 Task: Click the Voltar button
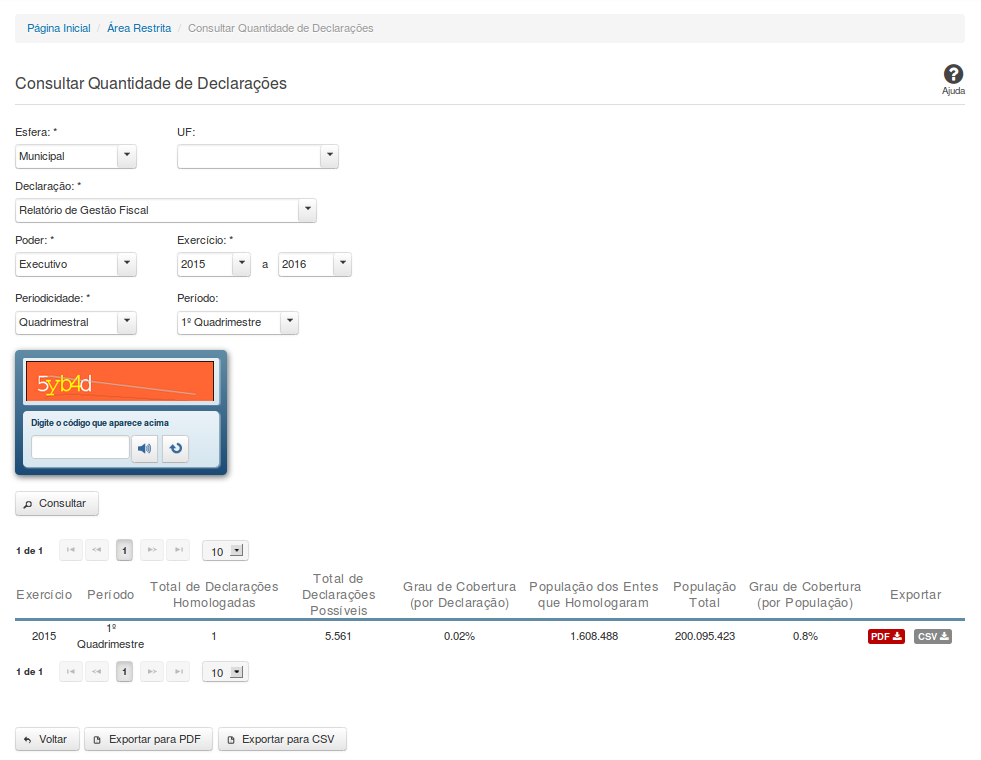pyautogui.click(x=46, y=740)
